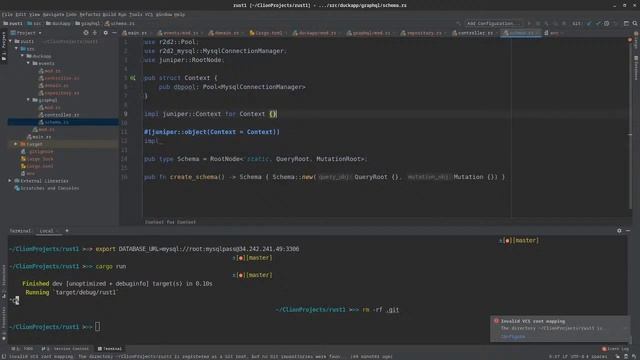Click the Git update project icon

click(x=589, y=24)
